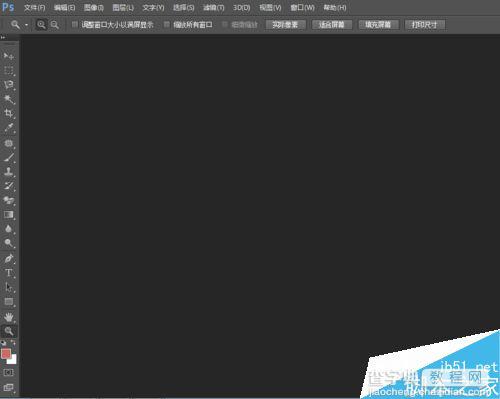Toggle the 细微缩放 checkbox
The image size is (500, 399).
click(x=225, y=24)
